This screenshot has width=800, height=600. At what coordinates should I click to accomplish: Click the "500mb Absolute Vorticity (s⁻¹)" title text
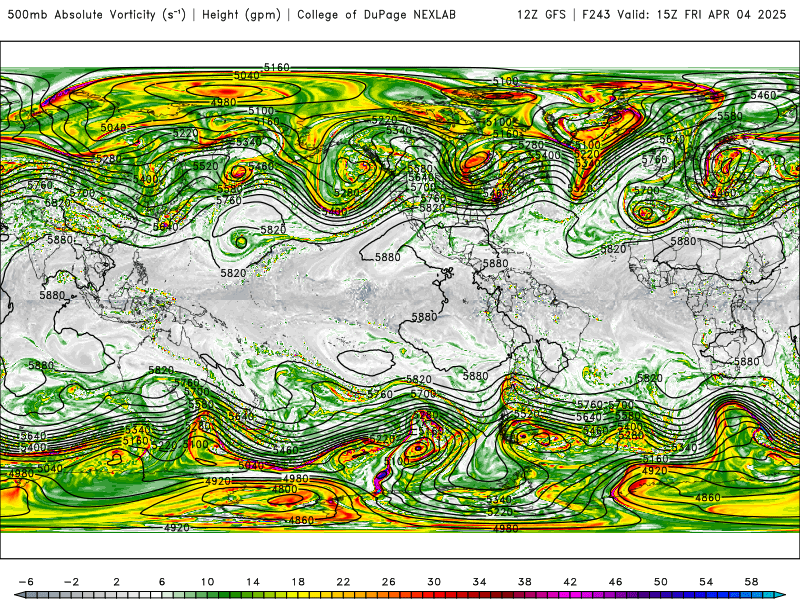click(96, 15)
